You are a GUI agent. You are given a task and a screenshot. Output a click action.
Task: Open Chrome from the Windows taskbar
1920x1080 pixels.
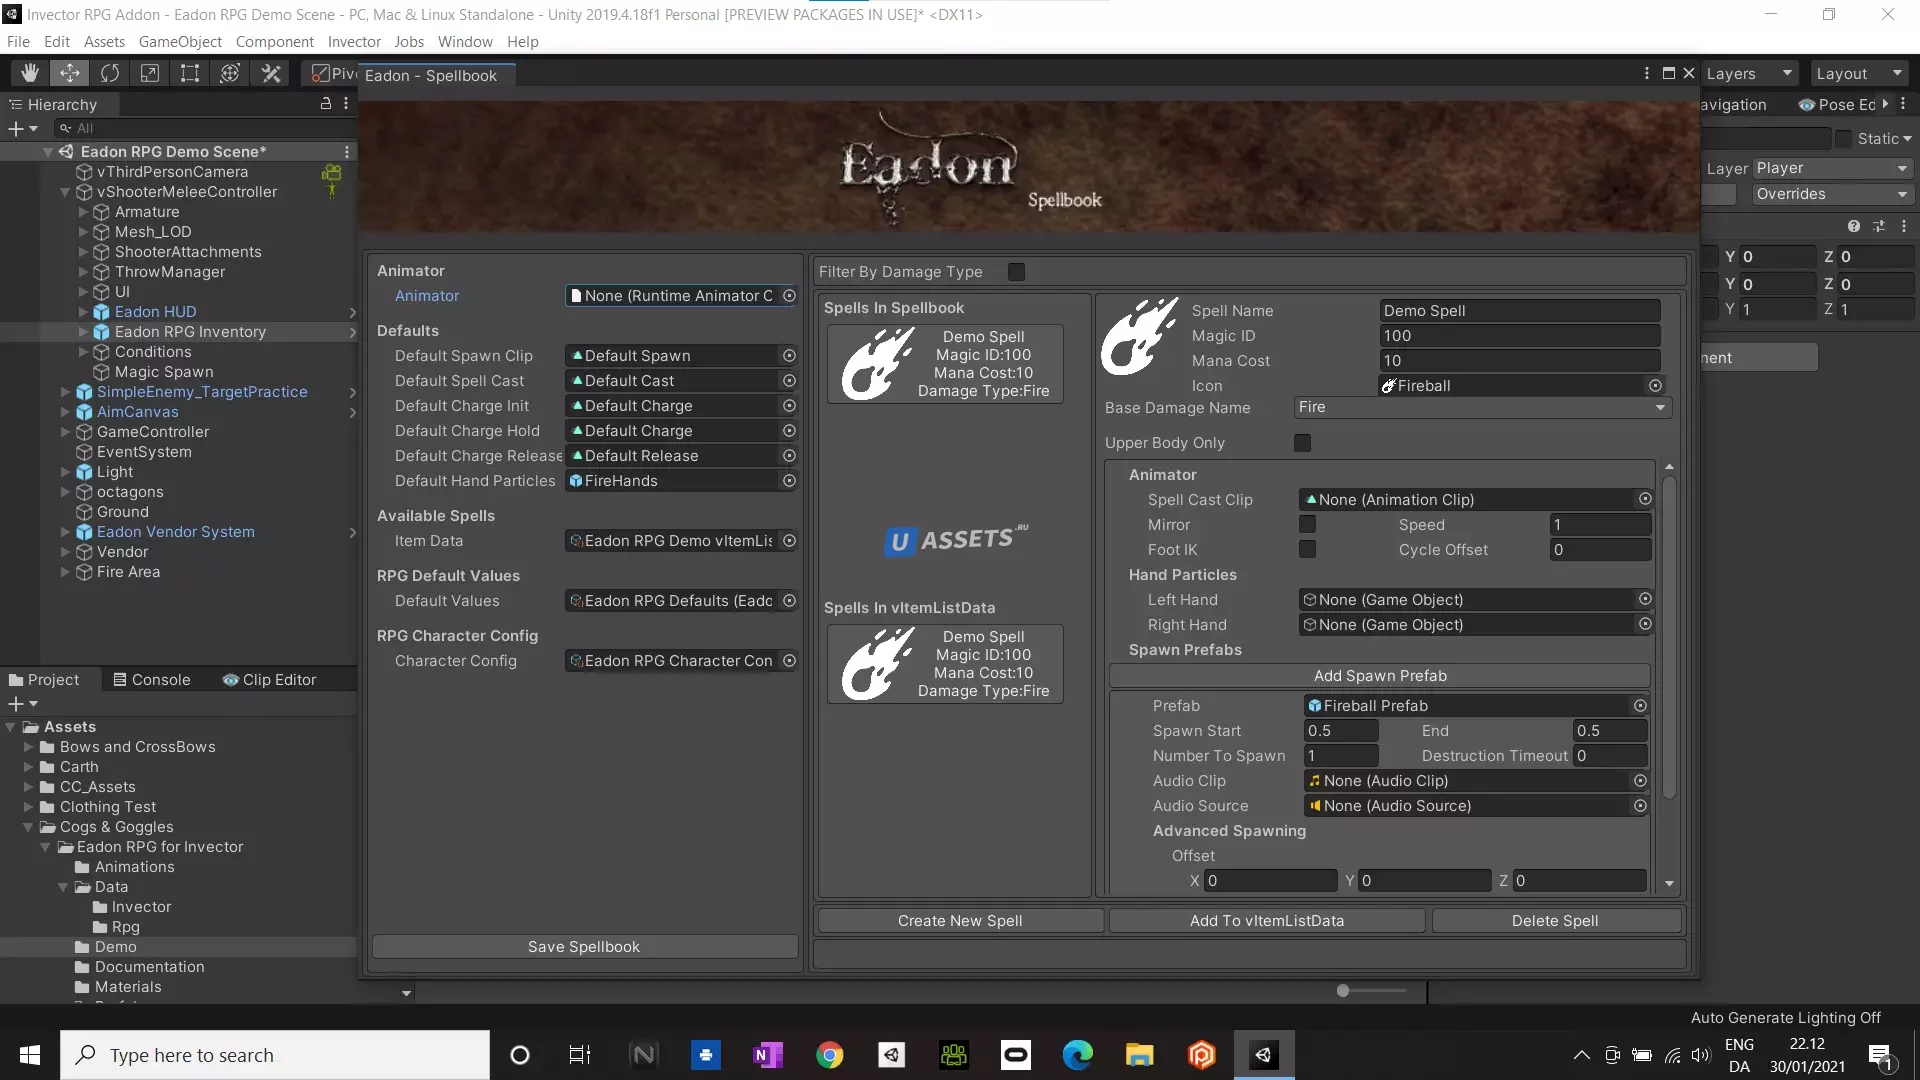(829, 1055)
